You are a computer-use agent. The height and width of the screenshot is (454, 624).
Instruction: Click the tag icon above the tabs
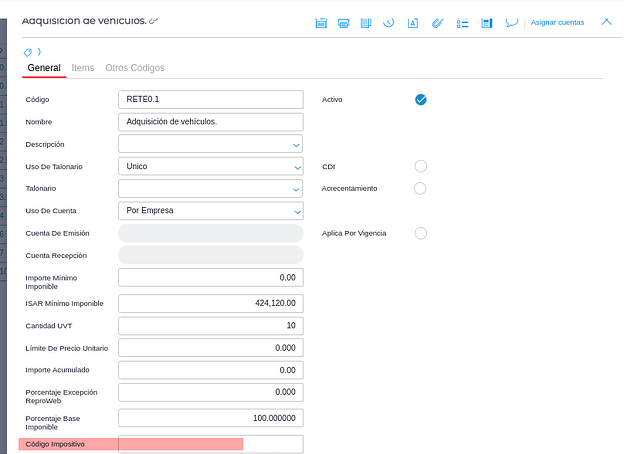tap(28, 51)
